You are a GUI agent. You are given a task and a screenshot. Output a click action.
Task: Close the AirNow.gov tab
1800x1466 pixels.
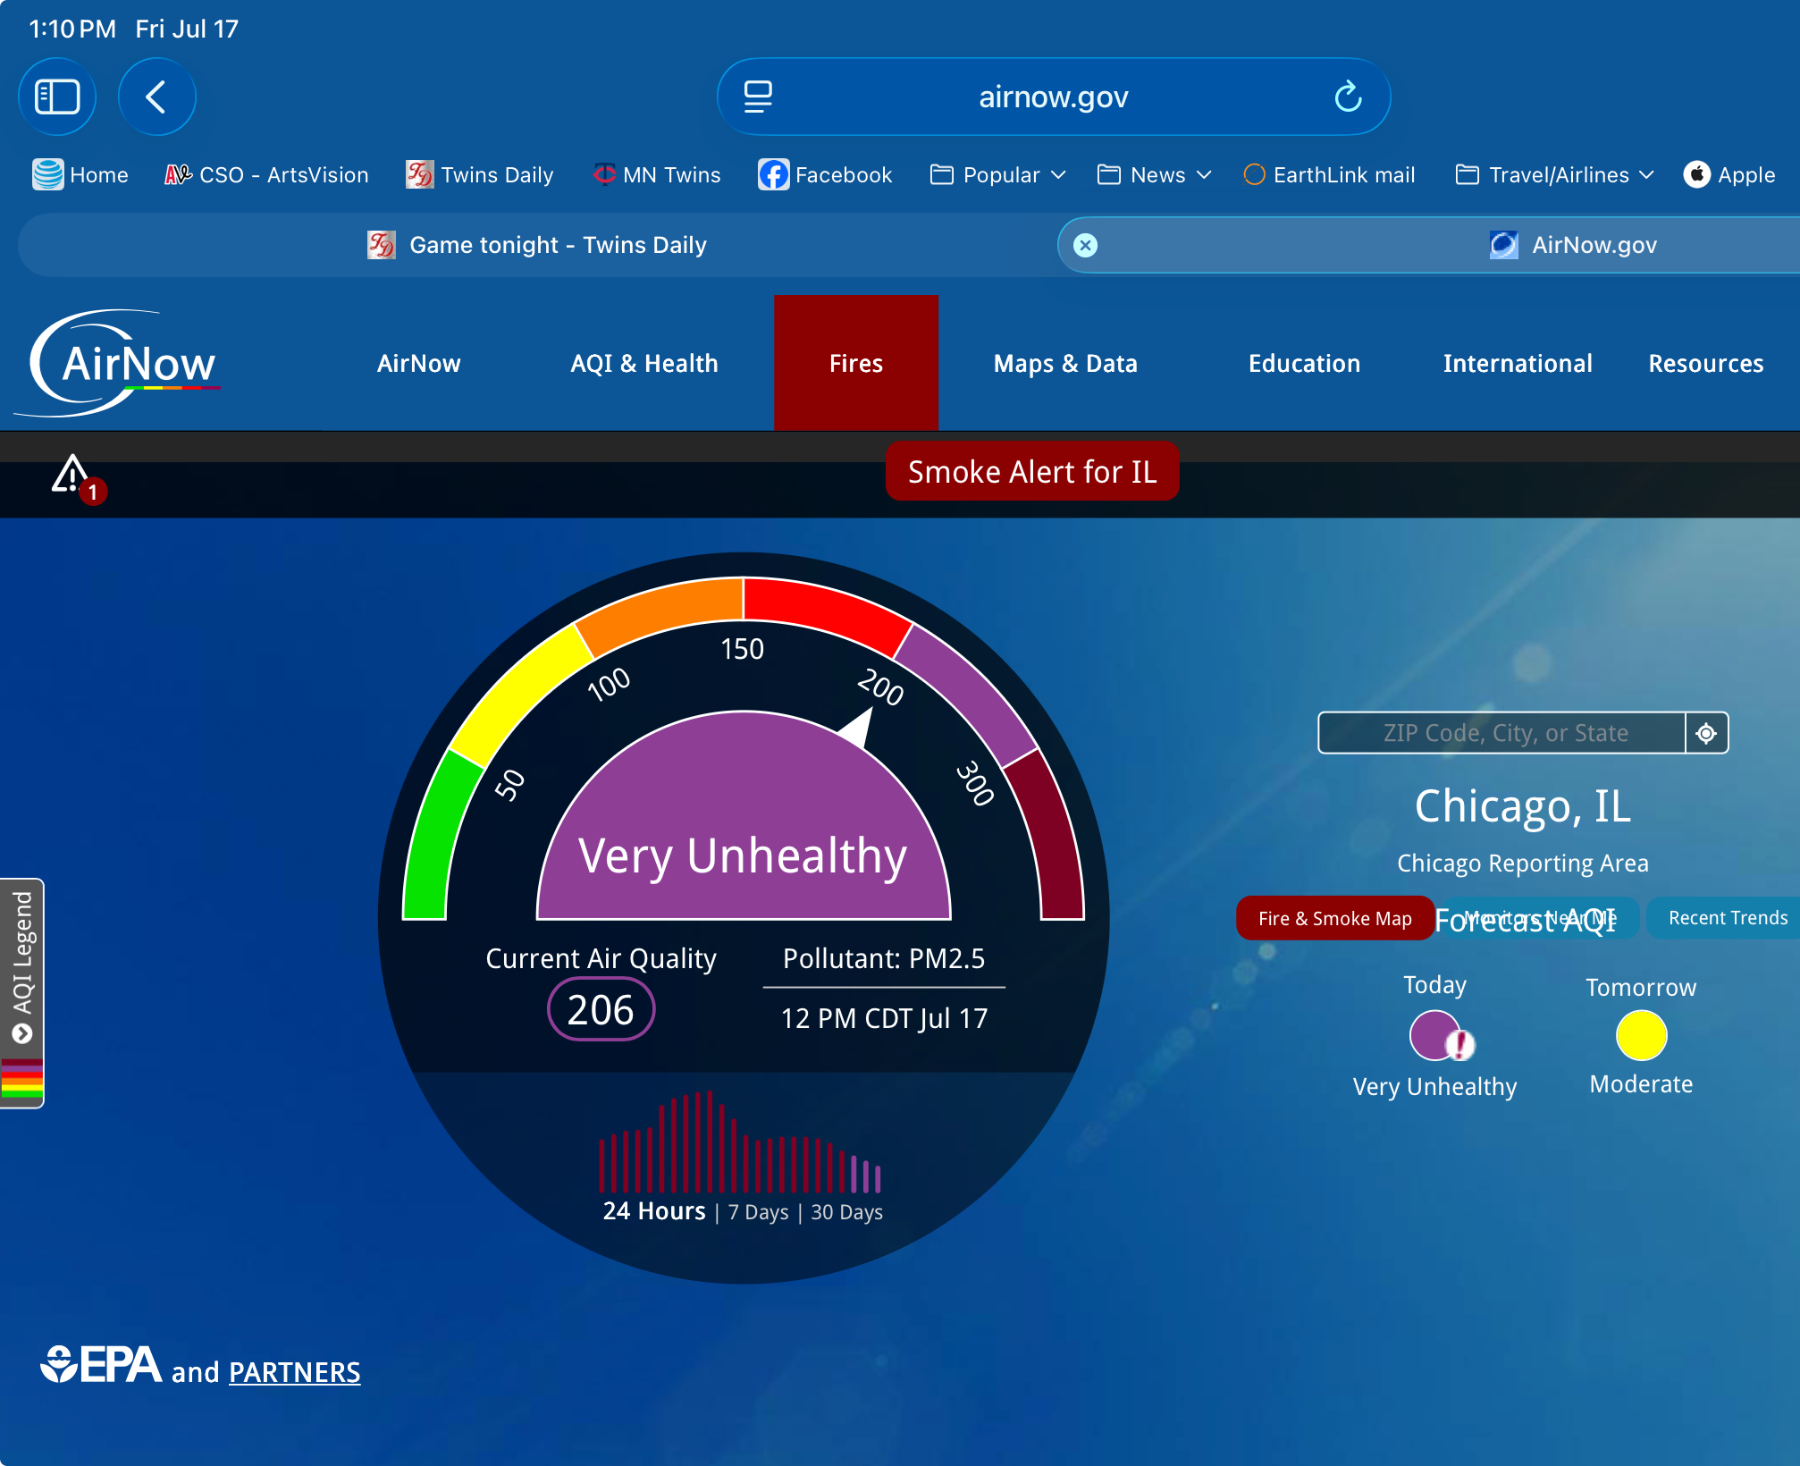point(1085,245)
